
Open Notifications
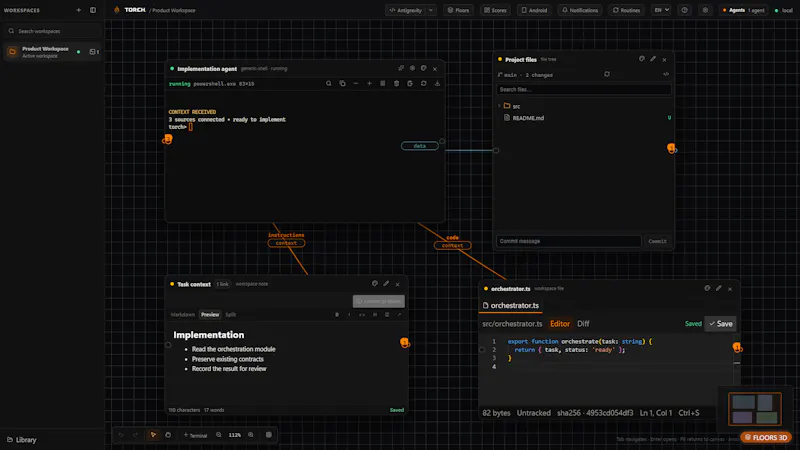(x=580, y=10)
